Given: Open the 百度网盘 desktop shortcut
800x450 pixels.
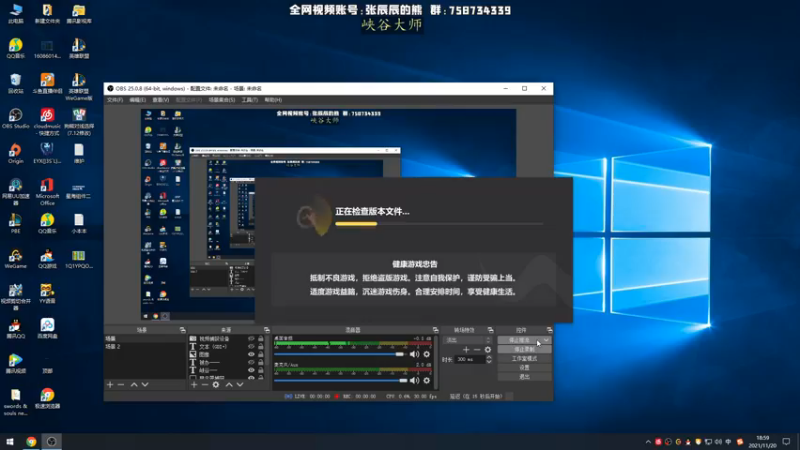Looking at the screenshot, I should click(x=47, y=329).
